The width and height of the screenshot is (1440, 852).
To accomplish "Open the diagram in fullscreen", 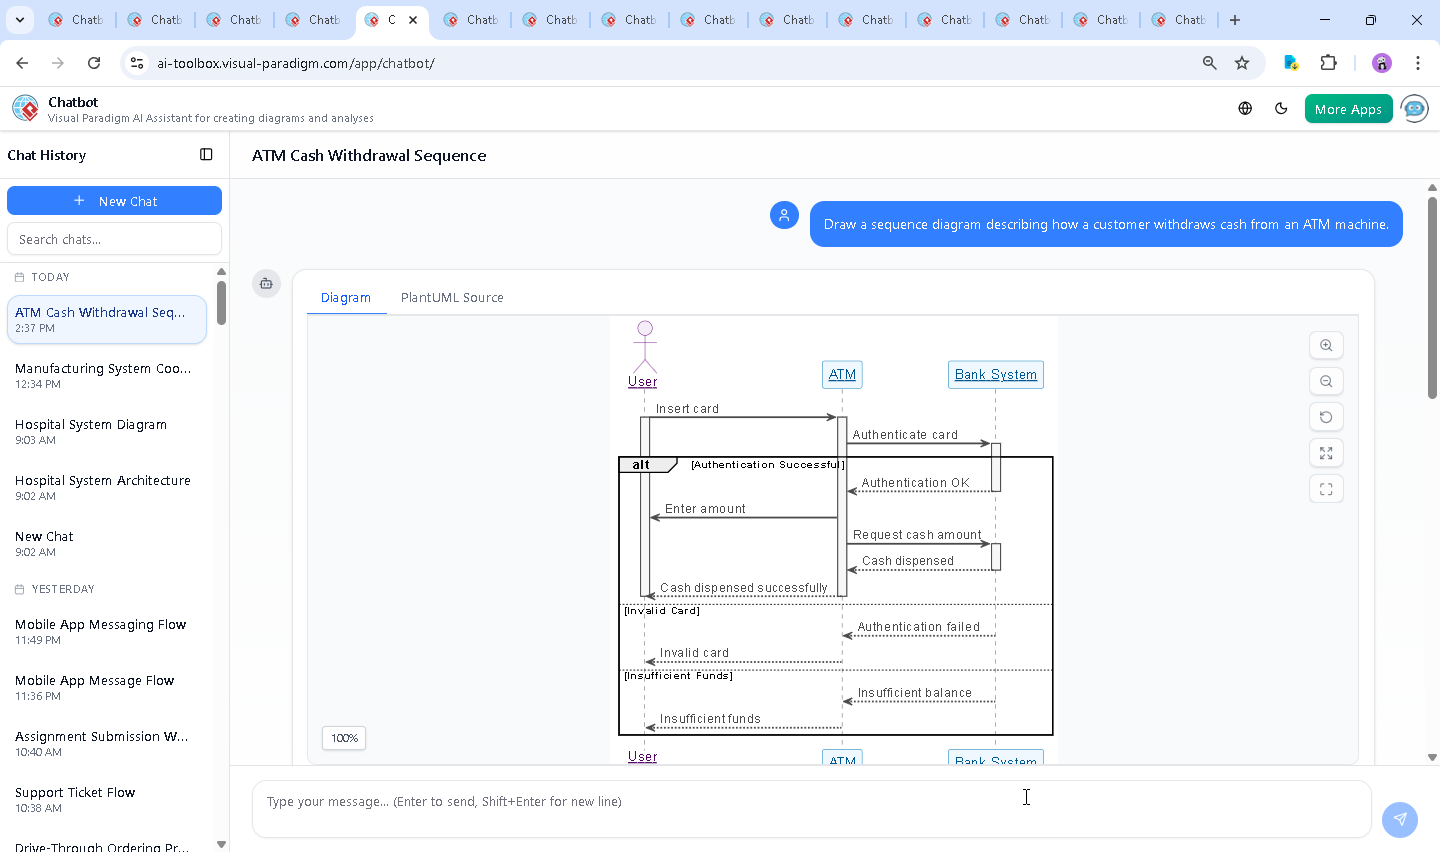I will [x=1326, y=489].
